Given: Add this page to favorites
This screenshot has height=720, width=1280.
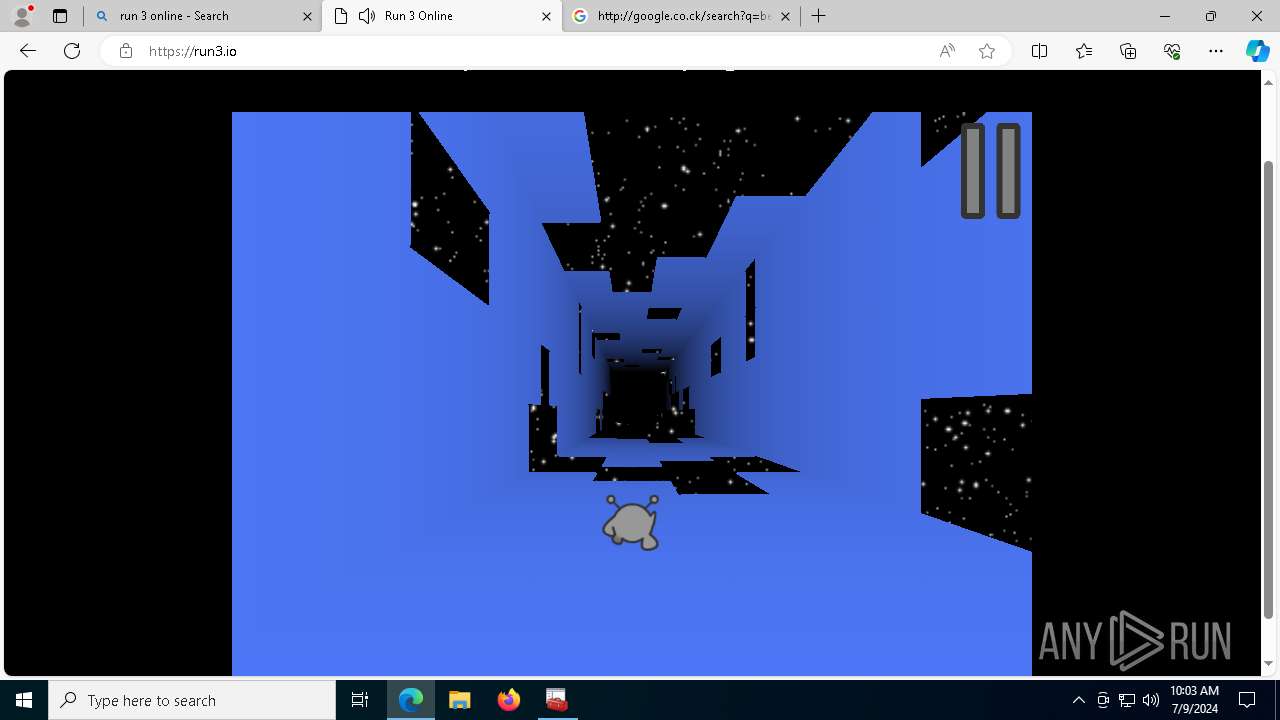Looking at the screenshot, I should [x=987, y=51].
